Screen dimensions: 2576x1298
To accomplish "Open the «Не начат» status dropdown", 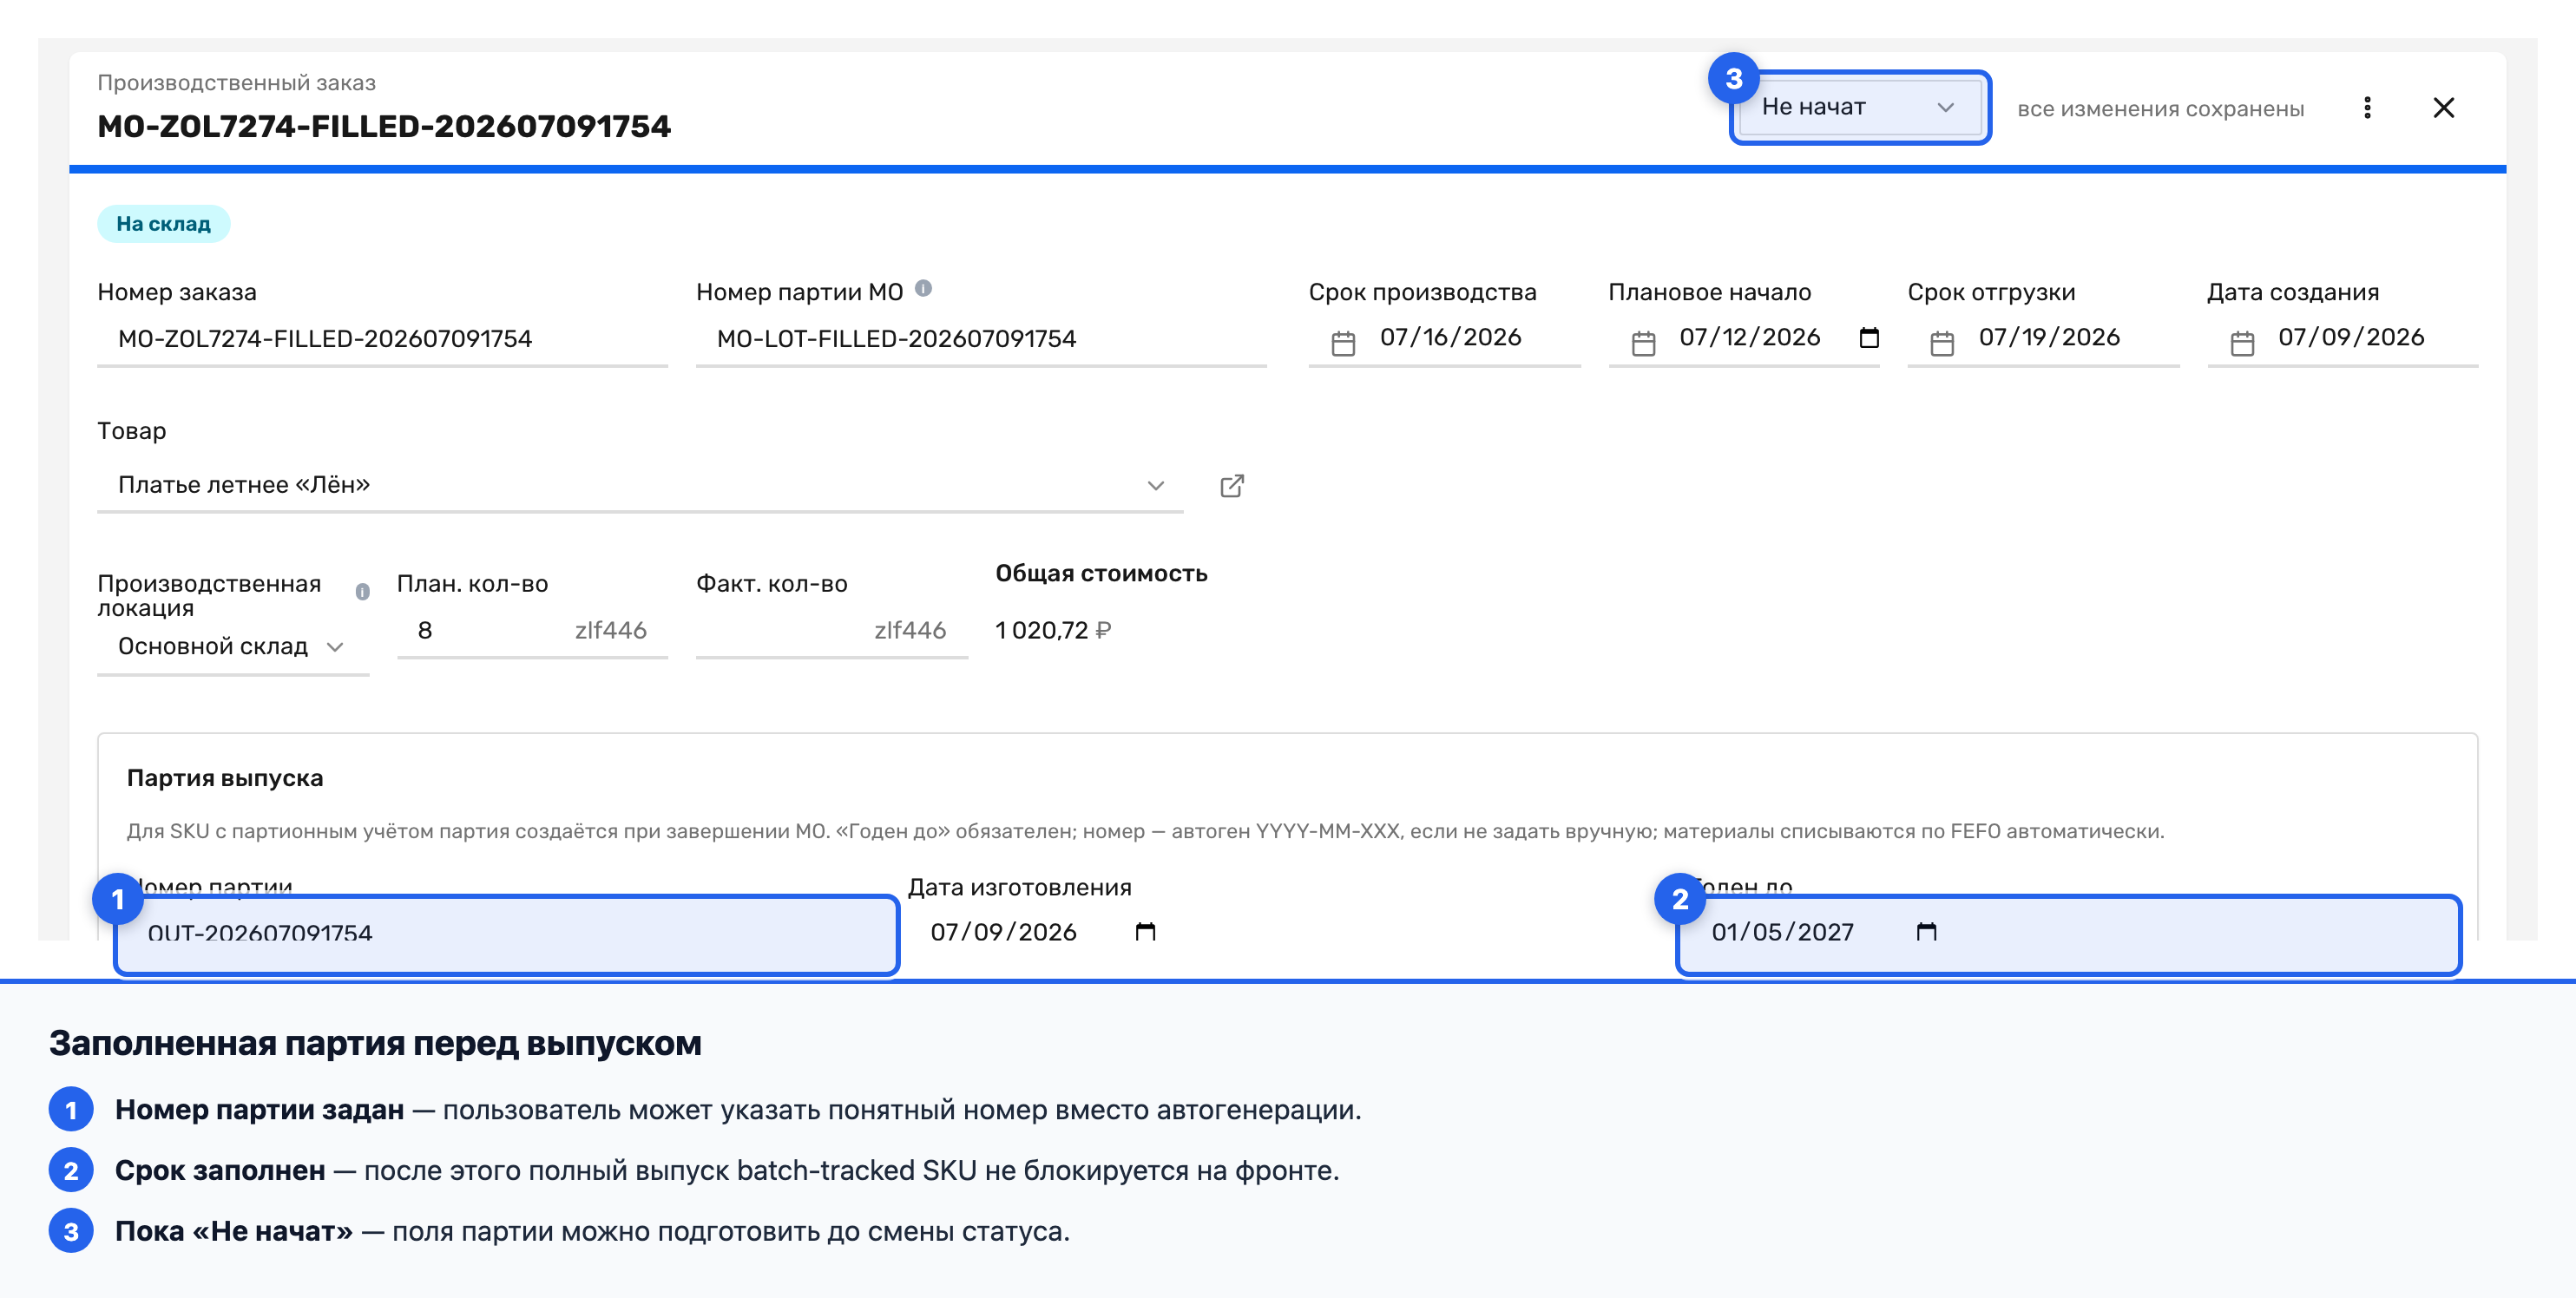I will pyautogui.click(x=1859, y=107).
